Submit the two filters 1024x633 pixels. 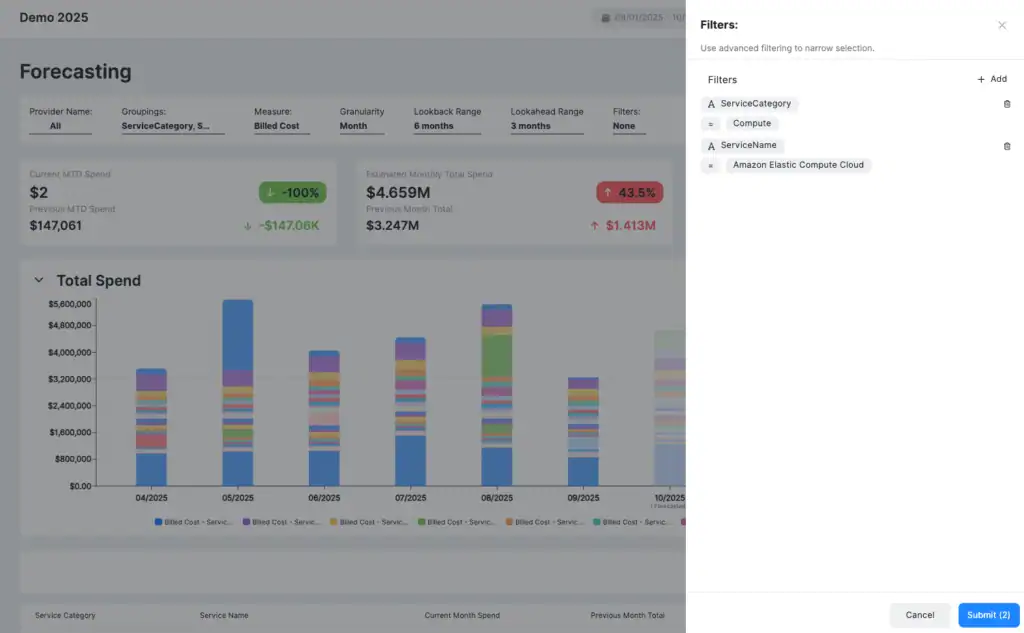tap(988, 615)
